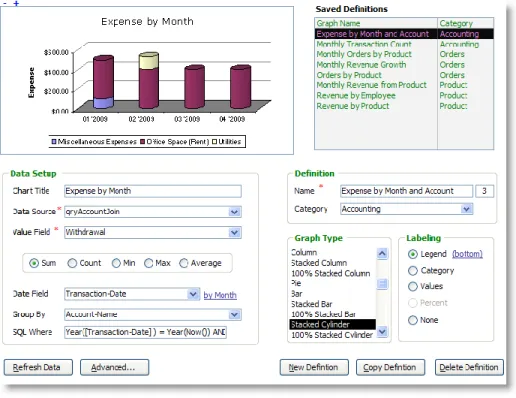Click Graph Type list scroll down arrow
This screenshot has width=516, height=398.
coord(382,331)
